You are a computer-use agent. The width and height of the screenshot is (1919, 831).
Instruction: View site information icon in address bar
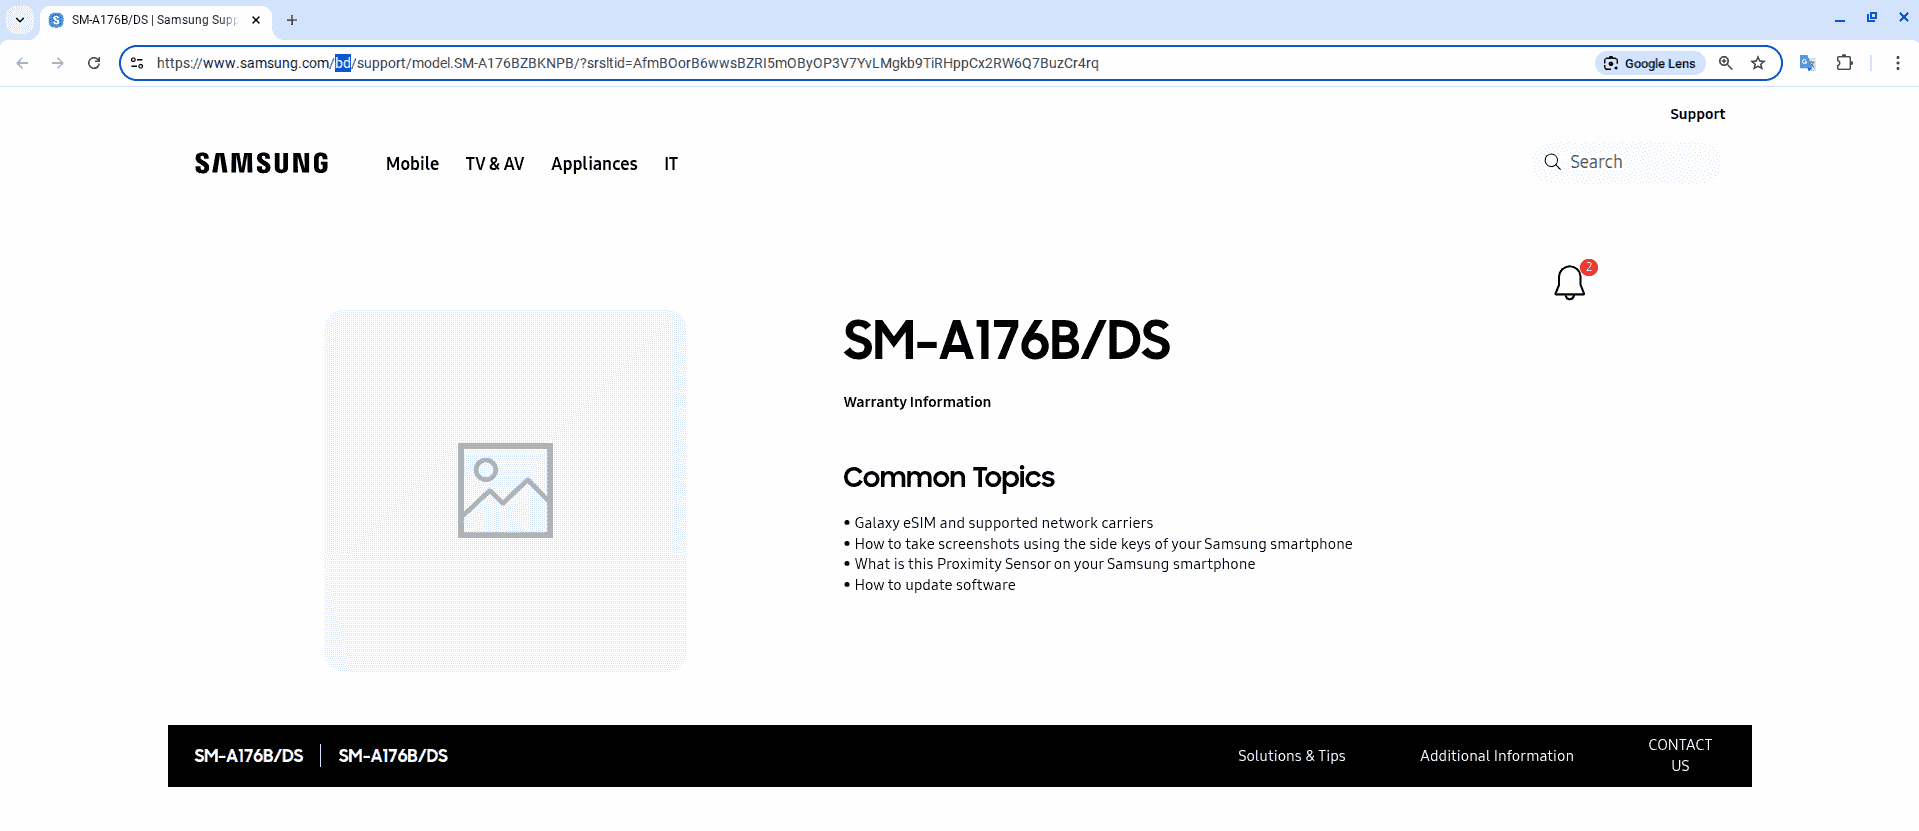coord(137,63)
